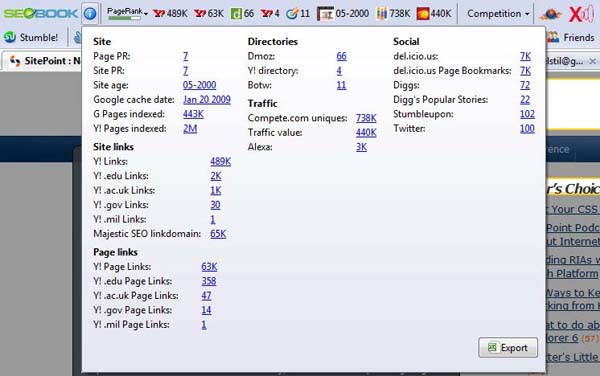Click Y! .edu Page Links 358
Image resolution: width=600 pixels, height=376 pixels.
[209, 282]
